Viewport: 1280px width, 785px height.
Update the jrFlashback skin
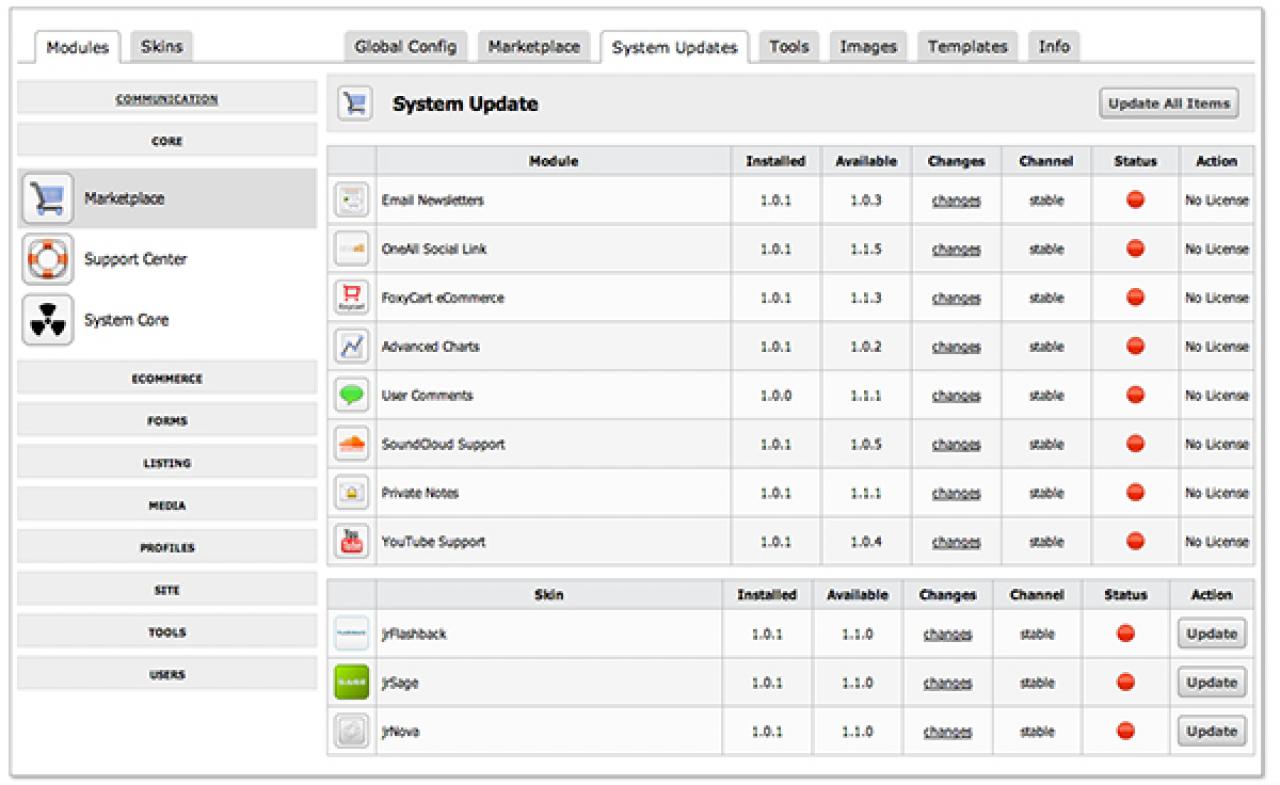pyautogui.click(x=1211, y=634)
